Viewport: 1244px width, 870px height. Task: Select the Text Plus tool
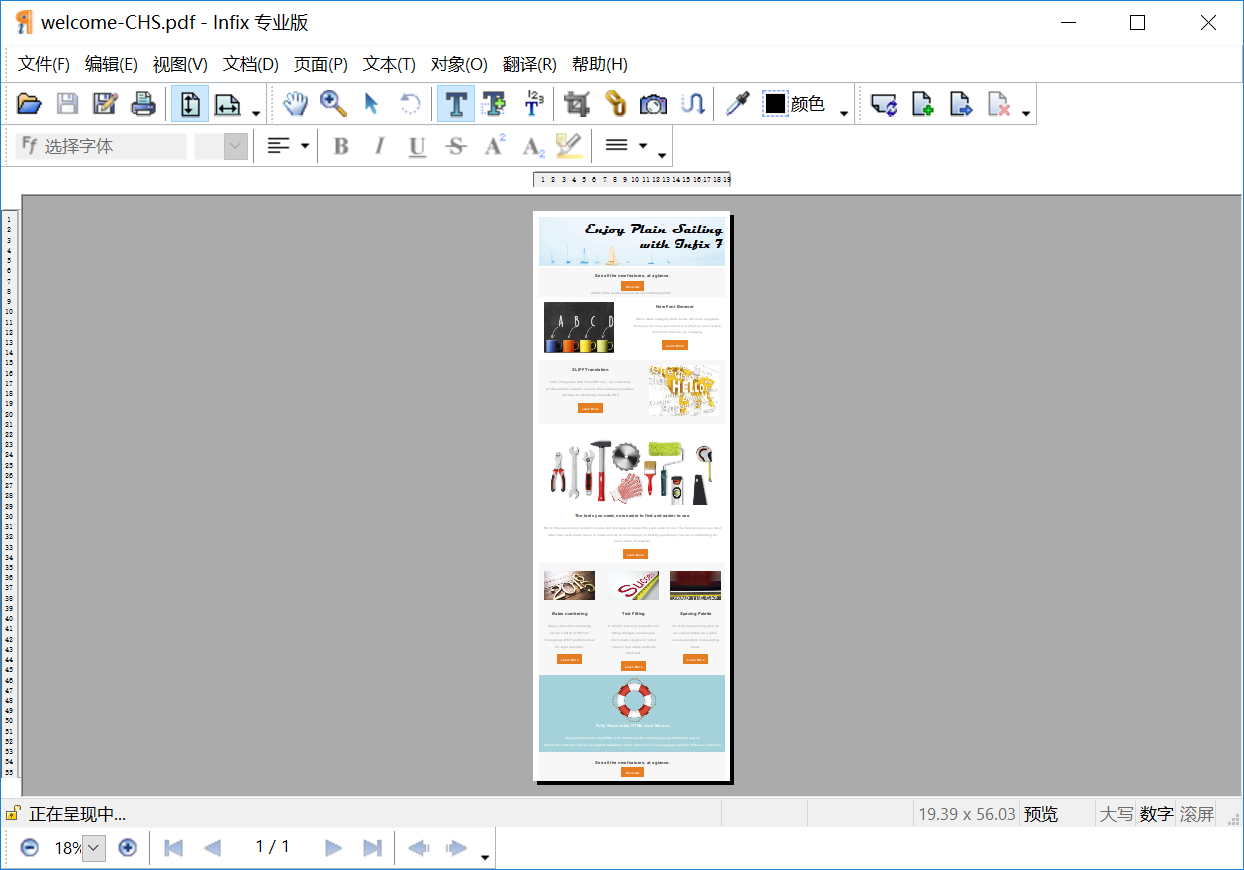(494, 104)
